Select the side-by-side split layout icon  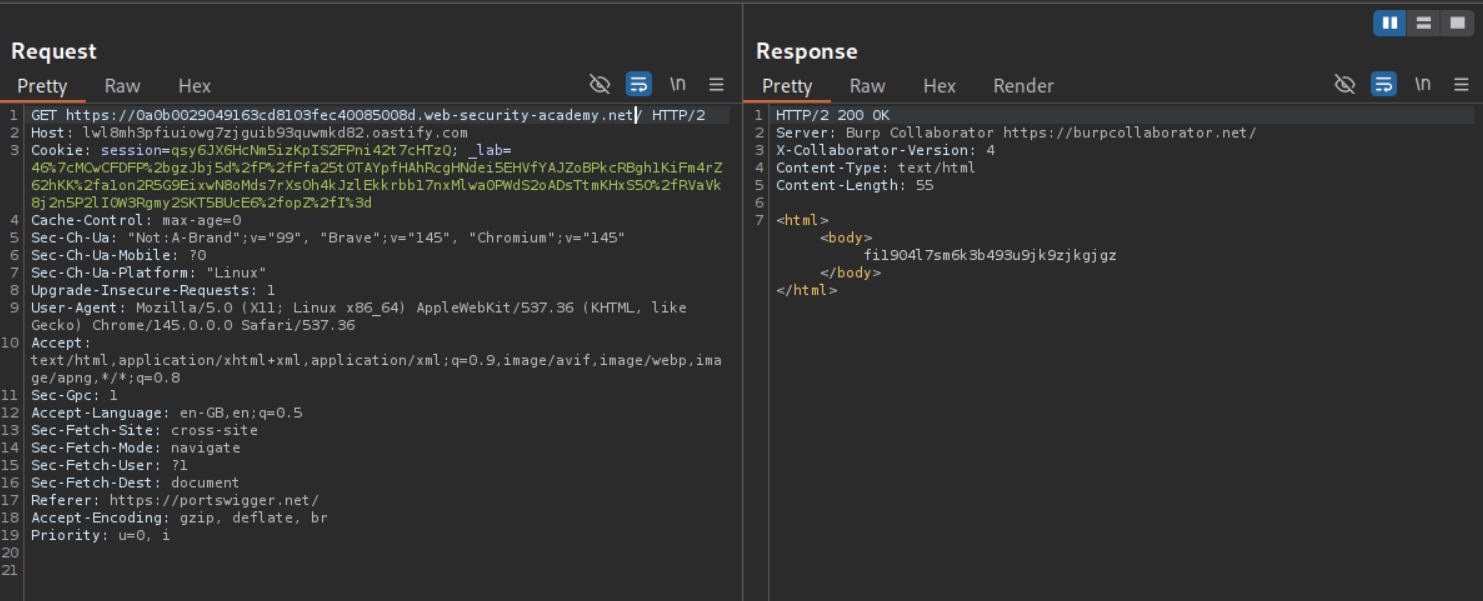[x=1390, y=23]
